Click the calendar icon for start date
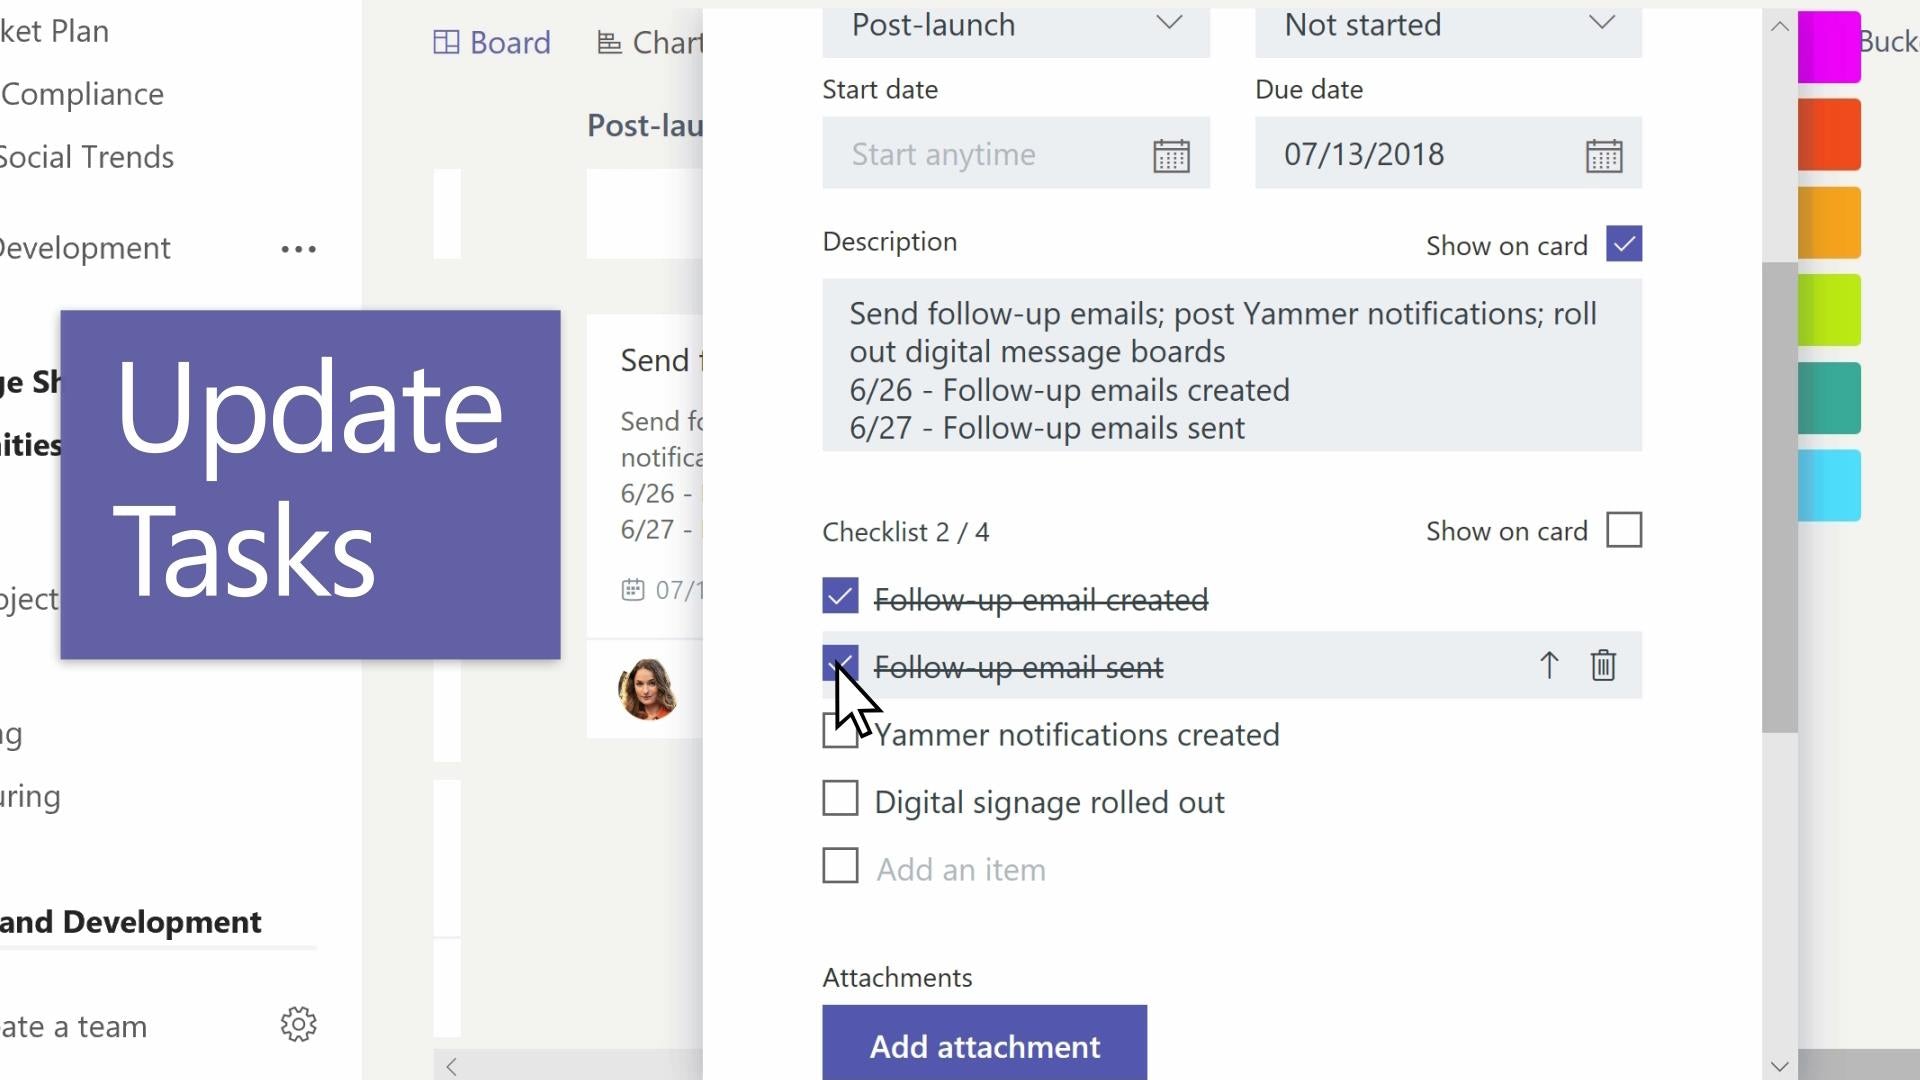 click(x=1170, y=153)
